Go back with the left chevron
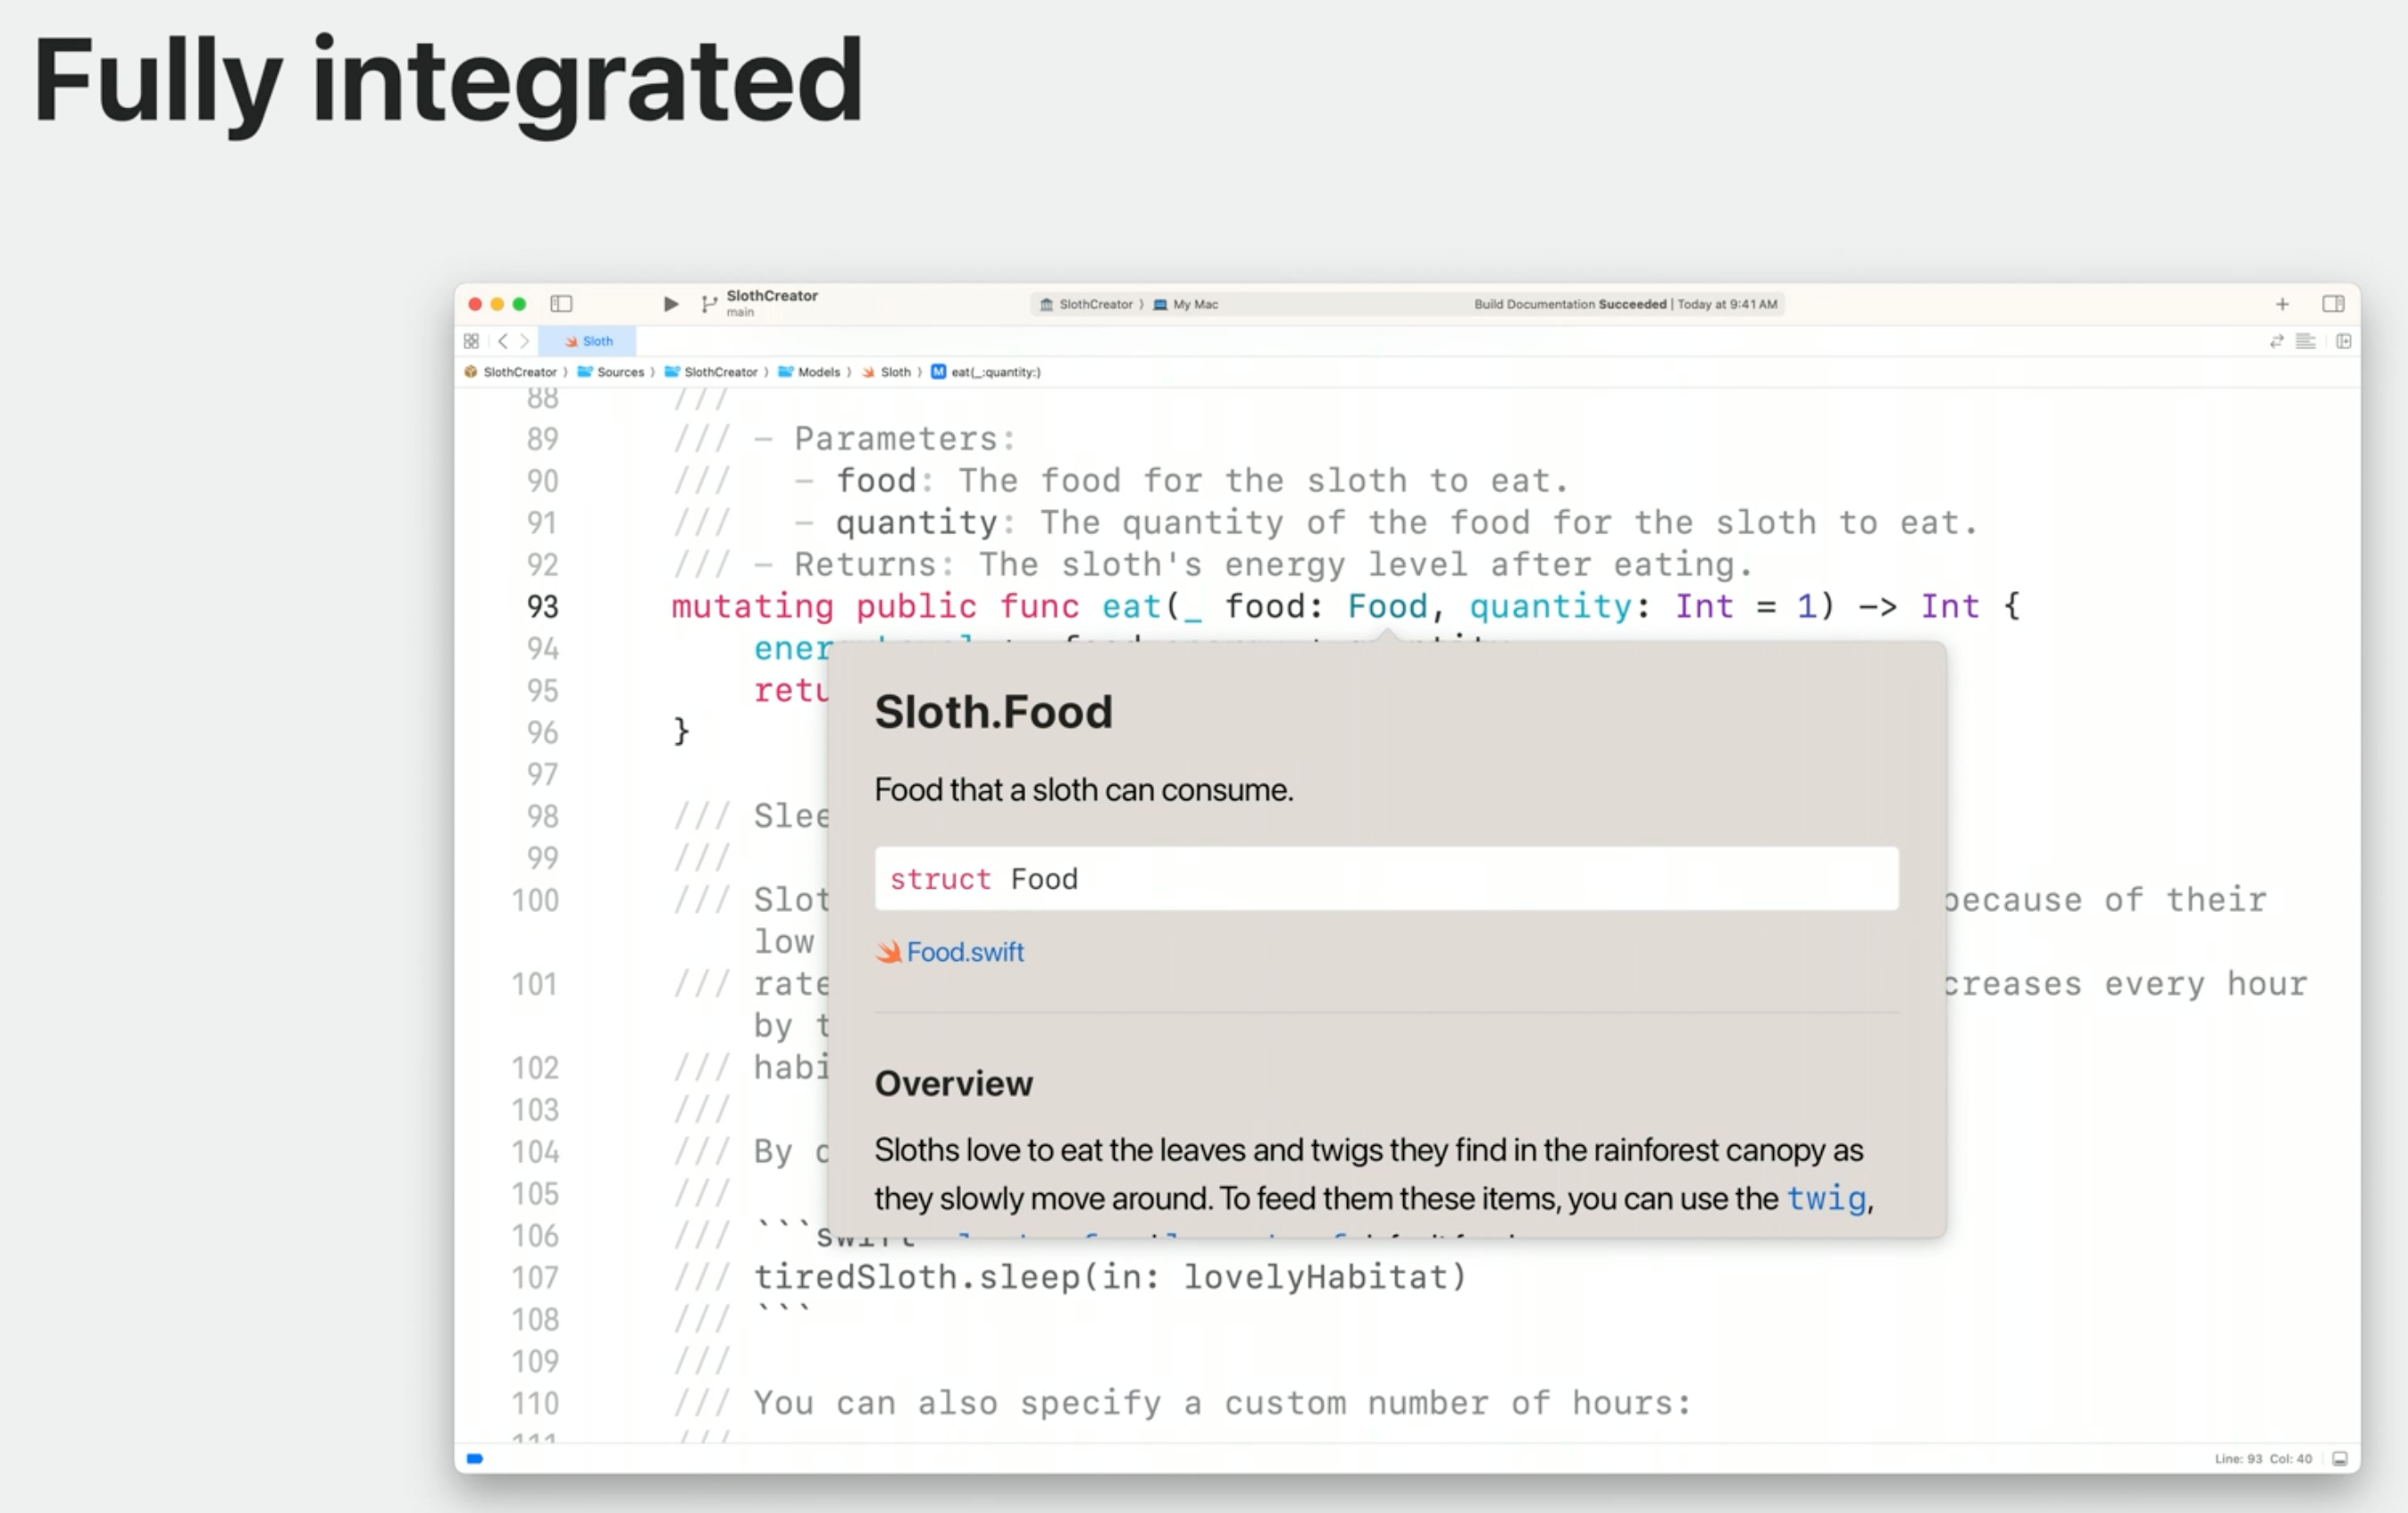This screenshot has height=1513, width=2408. pyautogui.click(x=503, y=341)
